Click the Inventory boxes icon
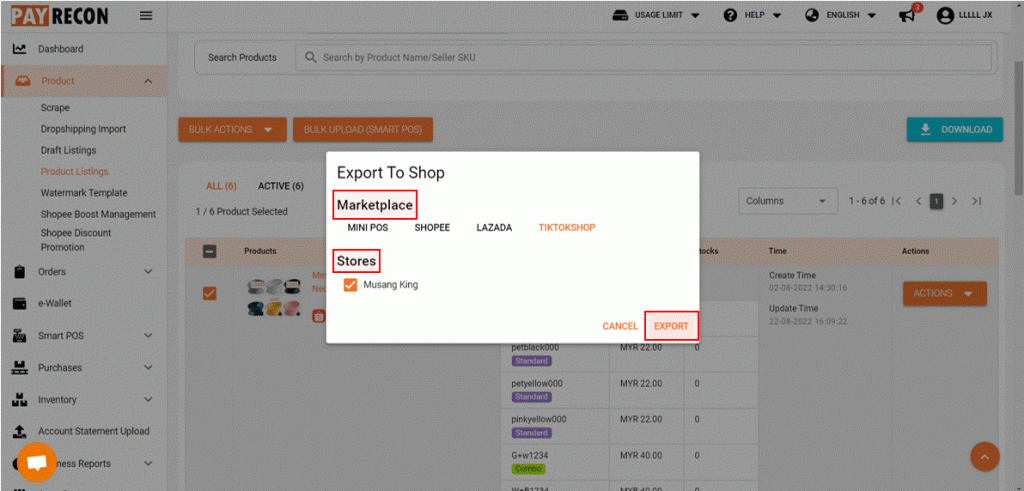Image resolution: width=1024 pixels, height=491 pixels. click(20, 400)
